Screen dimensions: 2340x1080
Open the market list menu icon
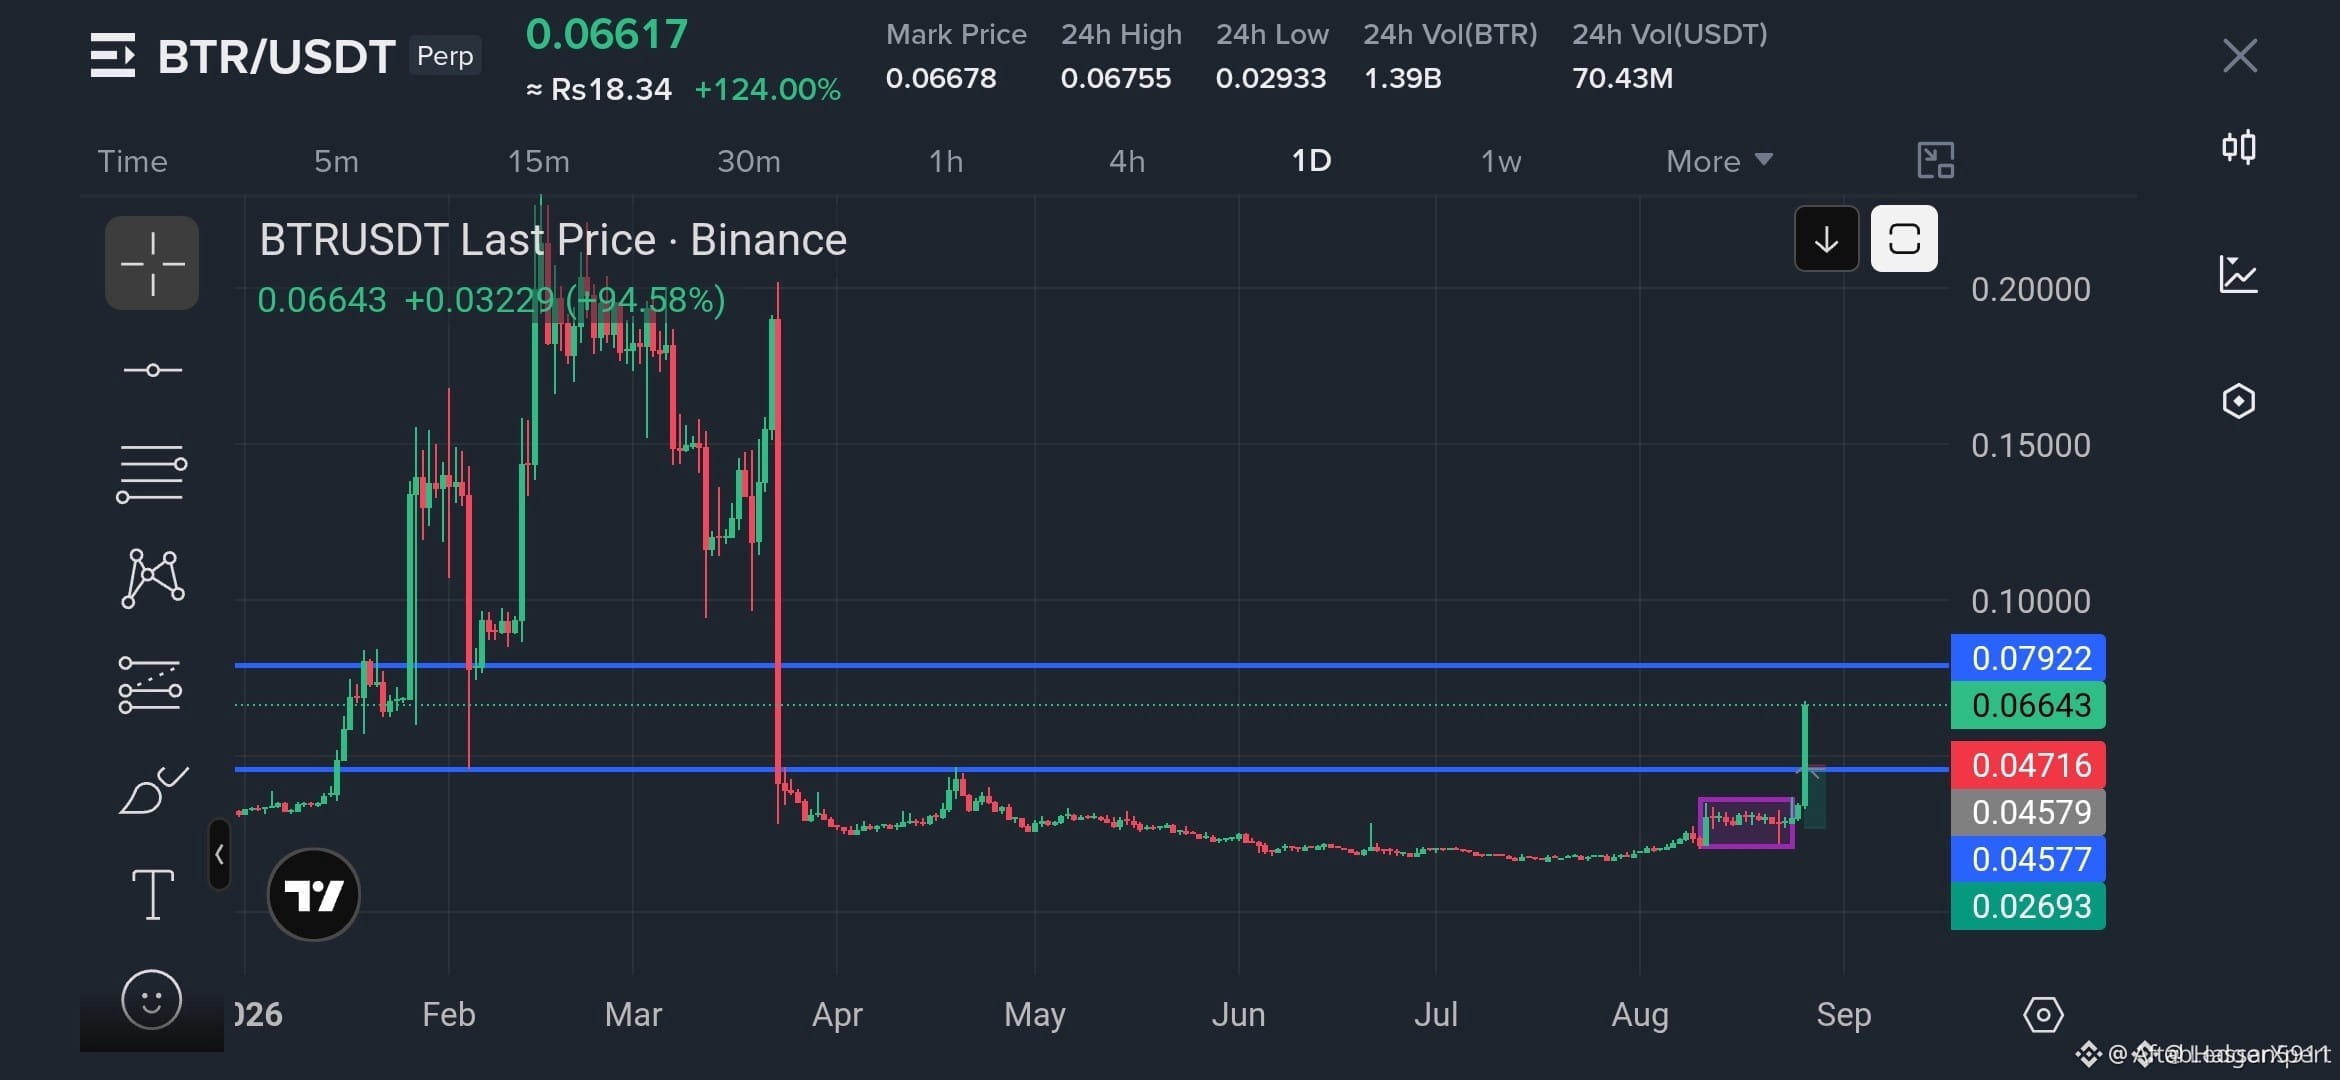coord(112,55)
